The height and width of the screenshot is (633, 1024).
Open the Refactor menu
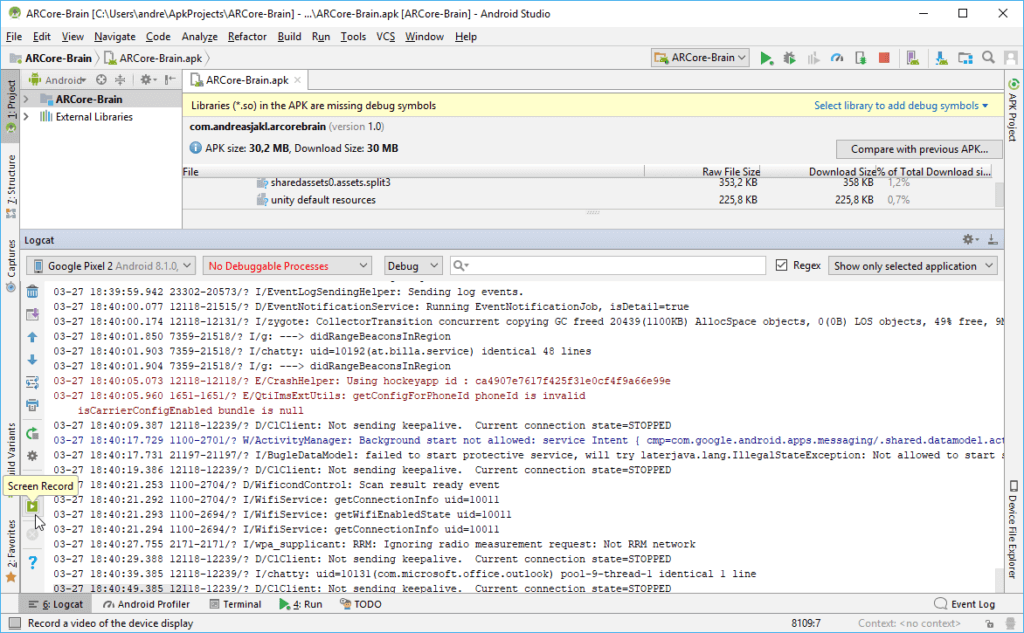[247, 37]
